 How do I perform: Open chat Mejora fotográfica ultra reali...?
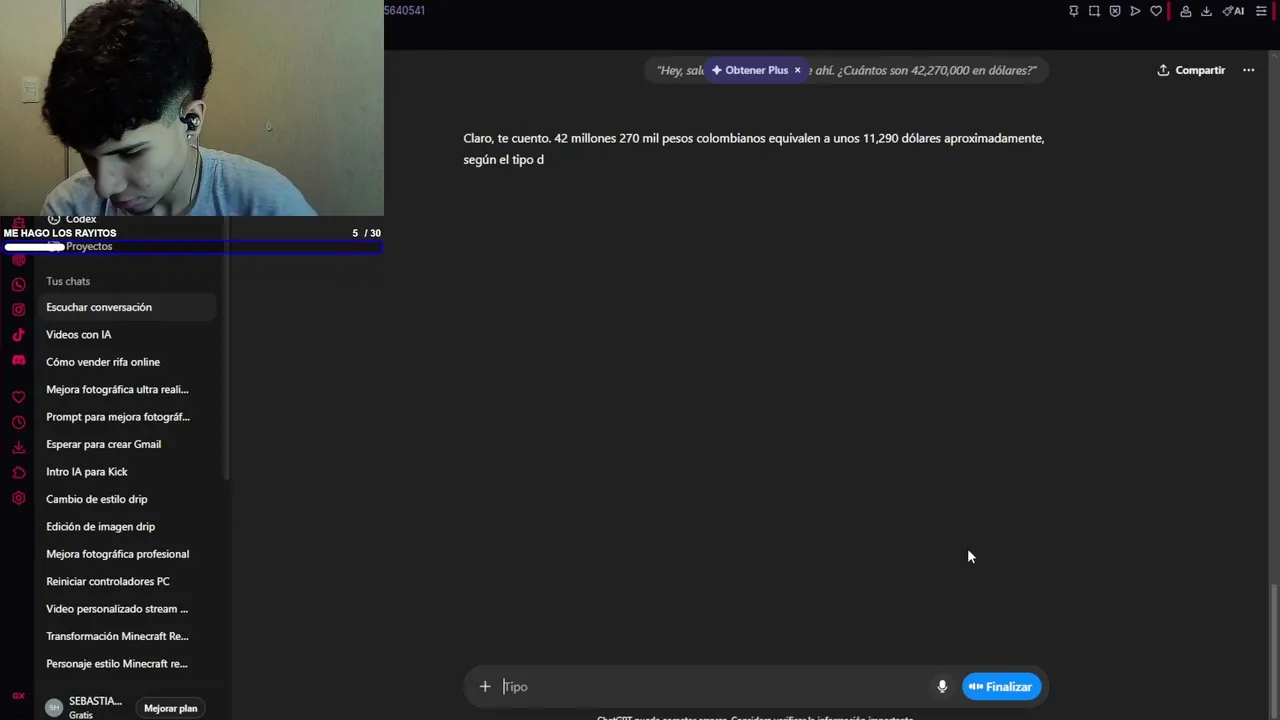pyautogui.click(x=128, y=390)
